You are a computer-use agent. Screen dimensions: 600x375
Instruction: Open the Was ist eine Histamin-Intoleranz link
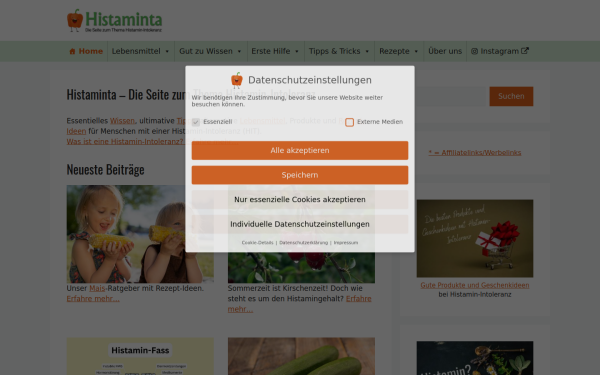(125, 142)
